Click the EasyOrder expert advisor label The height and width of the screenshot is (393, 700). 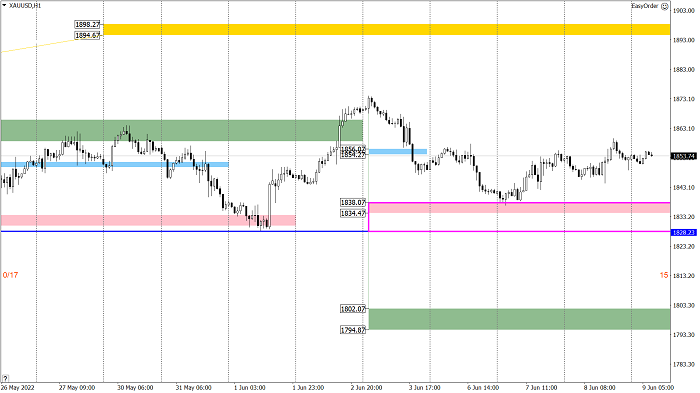(x=645, y=6)
